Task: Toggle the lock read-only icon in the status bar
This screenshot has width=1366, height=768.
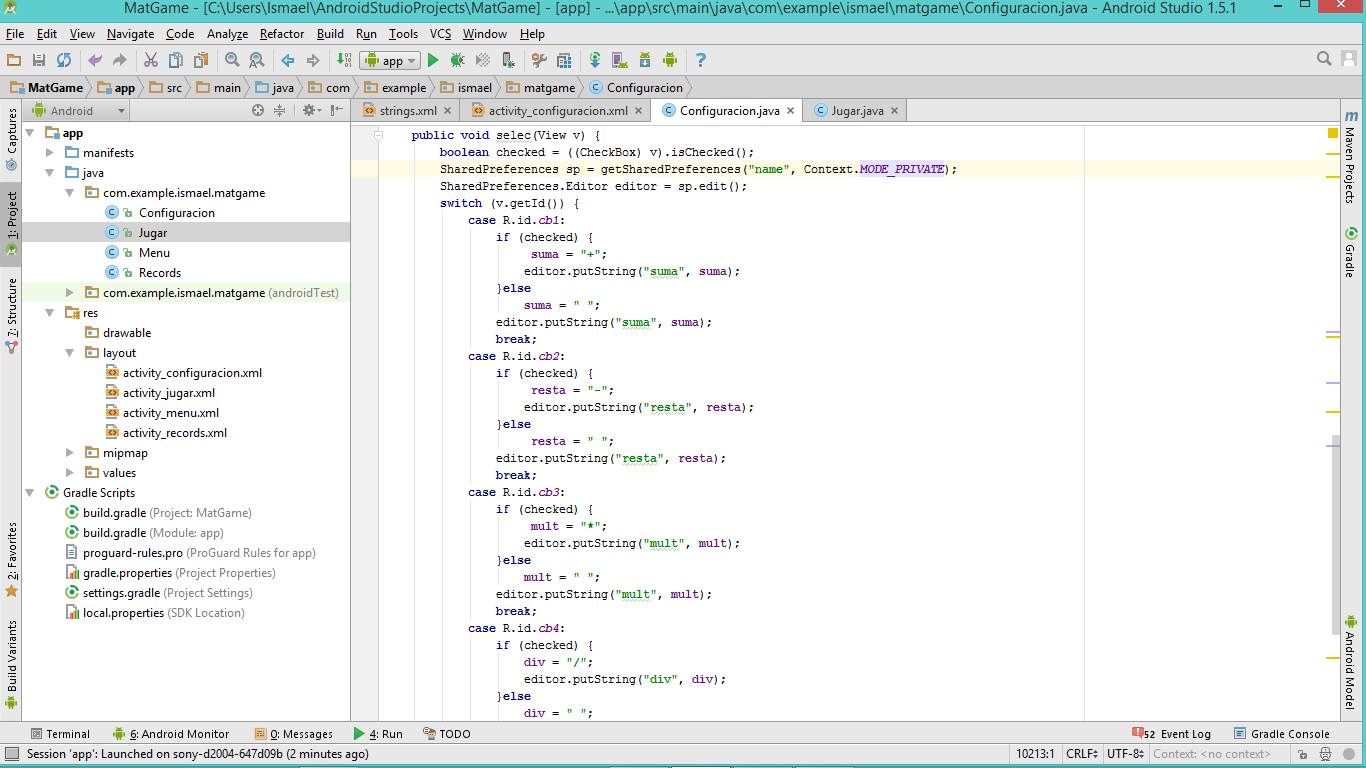Action: 1303,754
